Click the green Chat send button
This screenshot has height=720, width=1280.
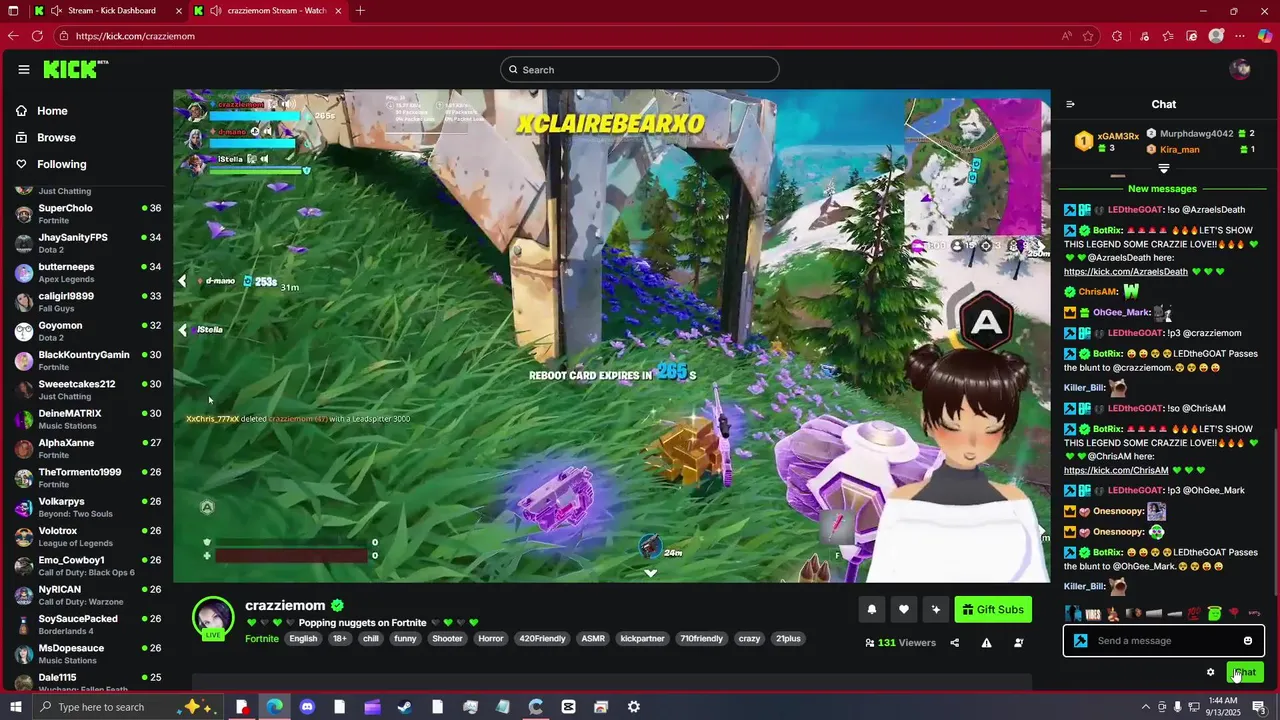1245,672
